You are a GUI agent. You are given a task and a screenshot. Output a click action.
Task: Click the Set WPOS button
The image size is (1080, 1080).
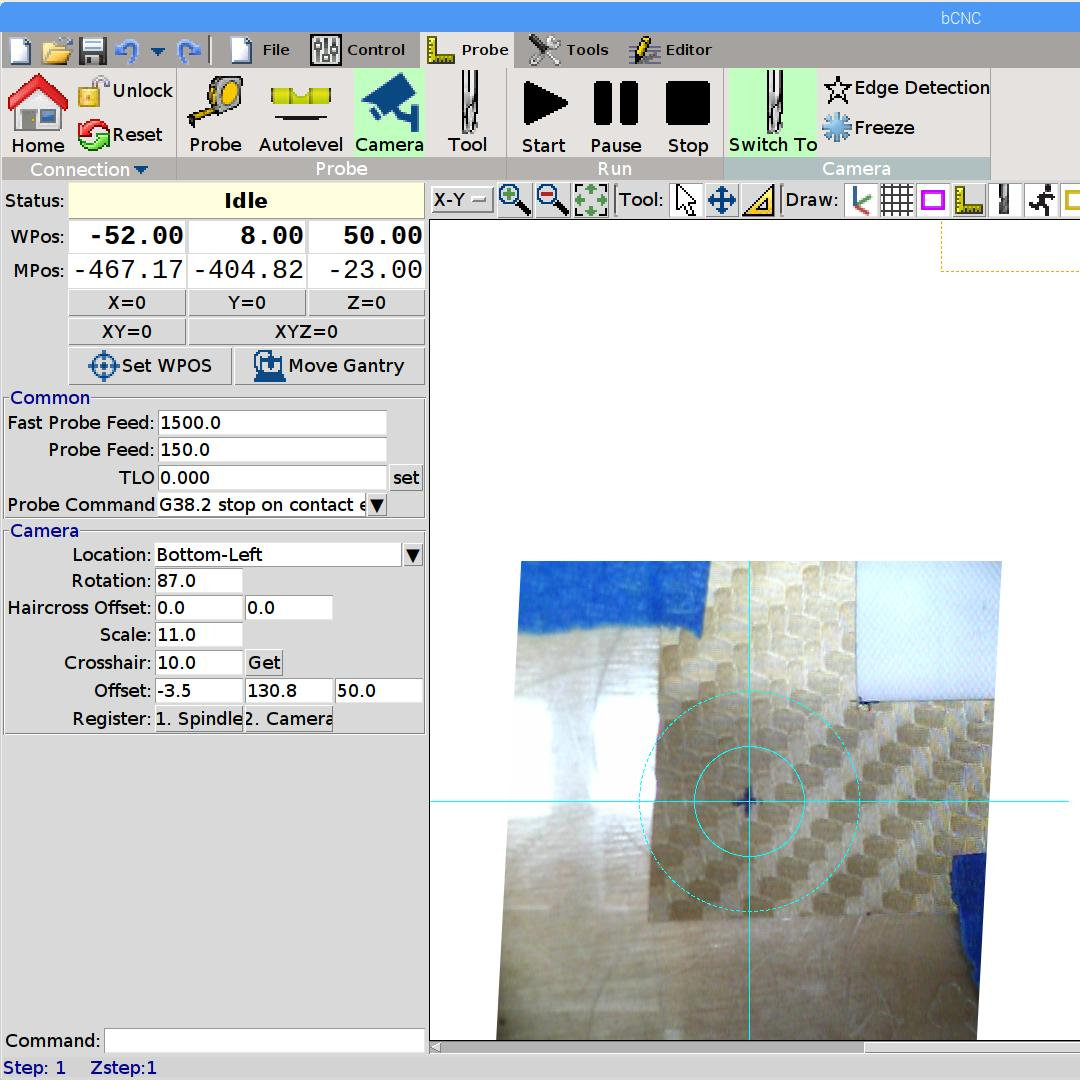click(x=150, y=366)
